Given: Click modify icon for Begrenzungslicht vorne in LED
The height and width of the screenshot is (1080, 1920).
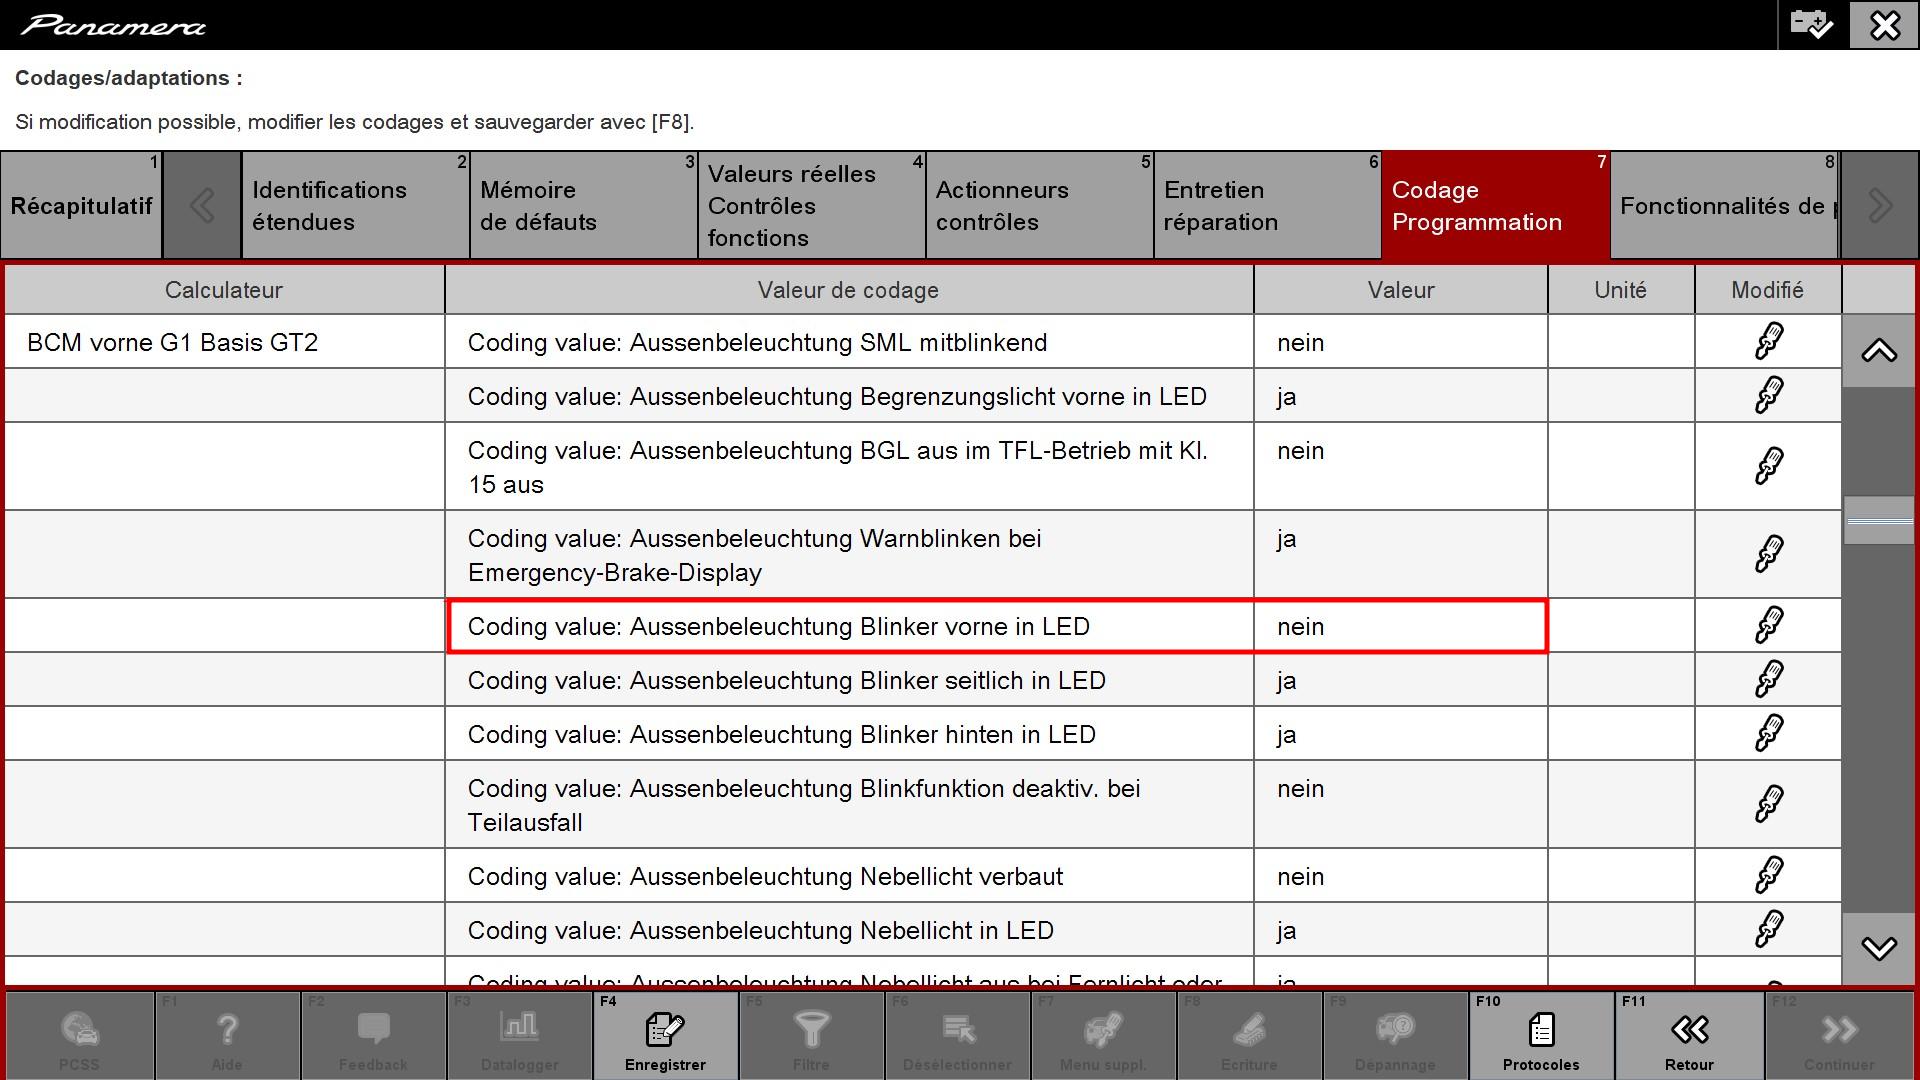Looking at the screenshot, I should click(1768, 395).
